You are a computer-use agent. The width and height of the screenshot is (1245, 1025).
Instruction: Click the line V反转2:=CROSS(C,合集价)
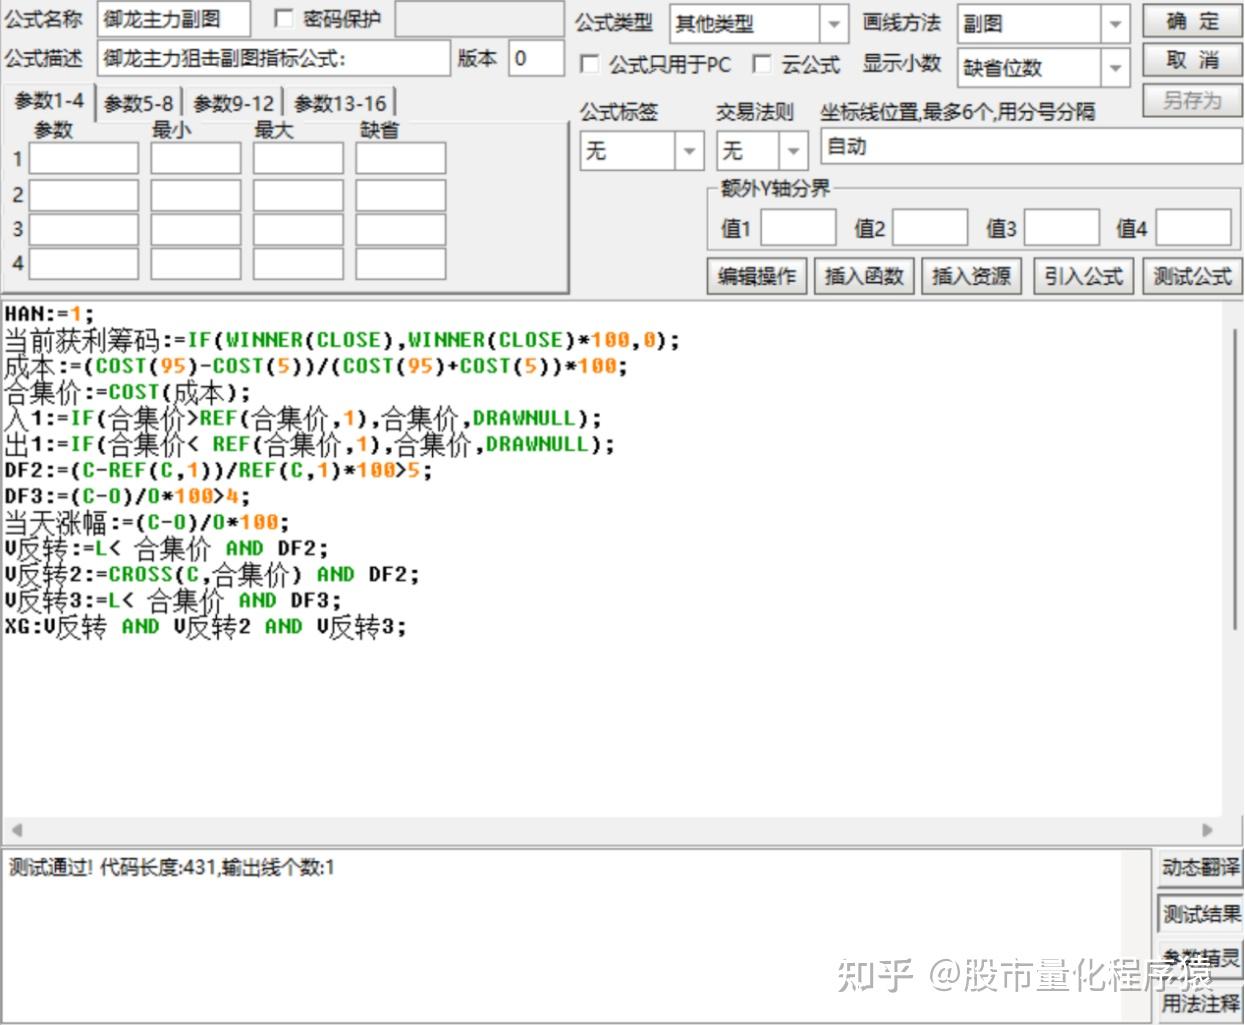(x=212, y=574)
